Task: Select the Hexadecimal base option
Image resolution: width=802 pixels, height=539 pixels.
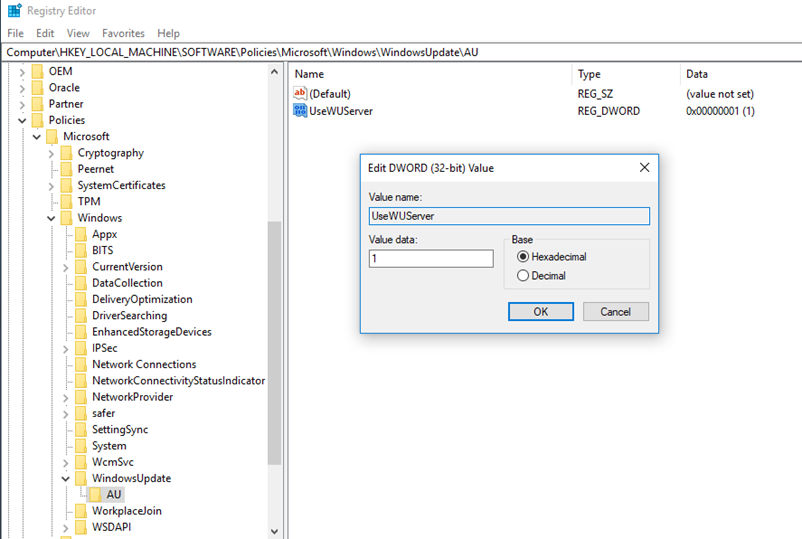Action: tap(522, 257)
